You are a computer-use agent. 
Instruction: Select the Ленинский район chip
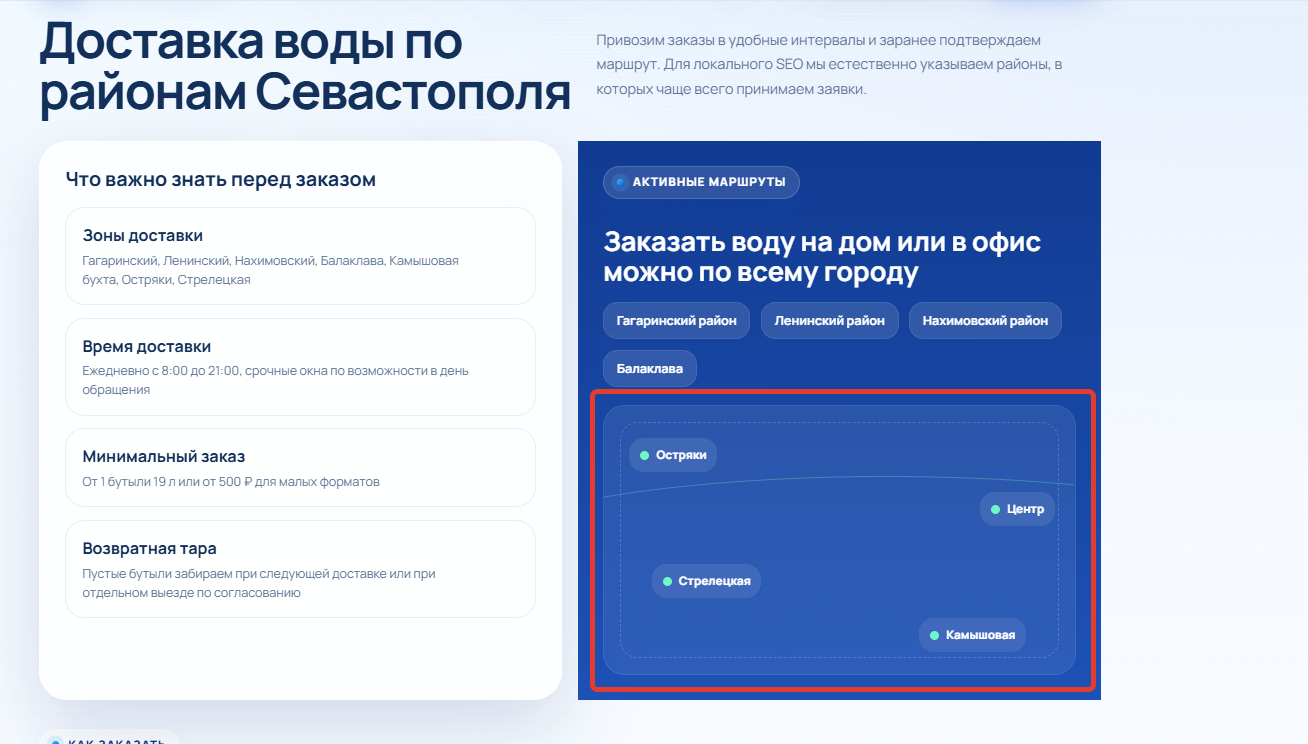(x=829, y=321)
